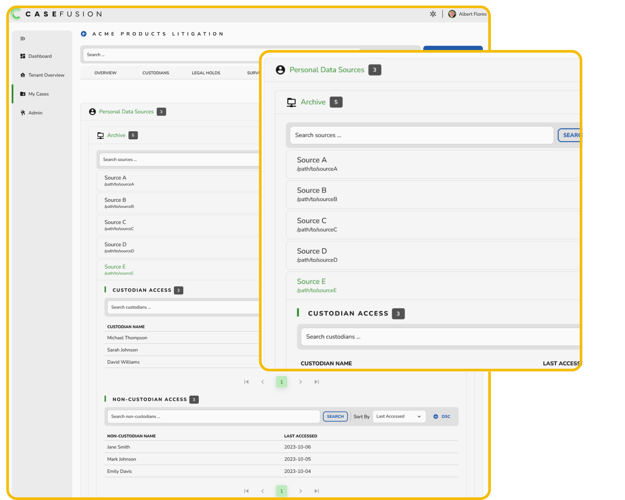Switch to the Legal Holds tab
The width and height of the screenshot is (625, 500).
click(206, 73)
